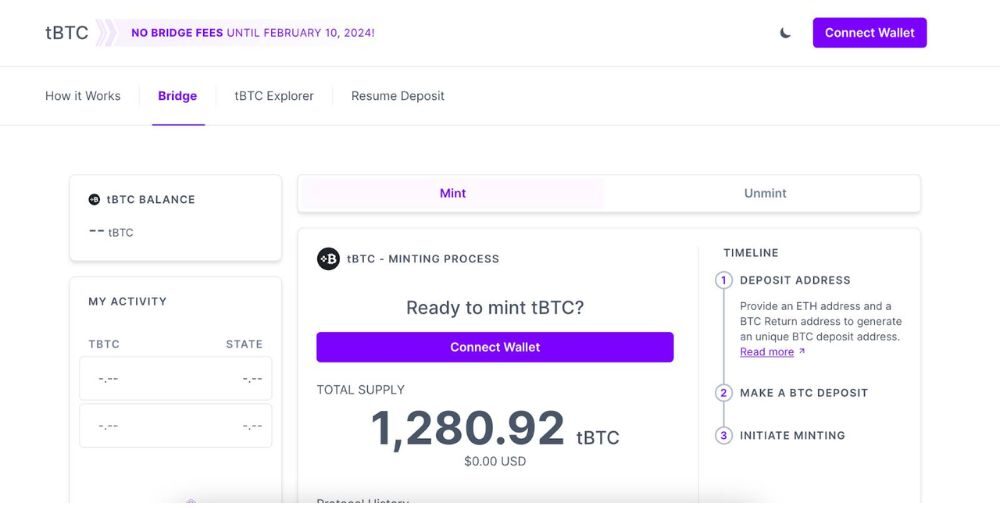Open the Resume Deposit page
The image size is (1000, 508).
point(398,96)
